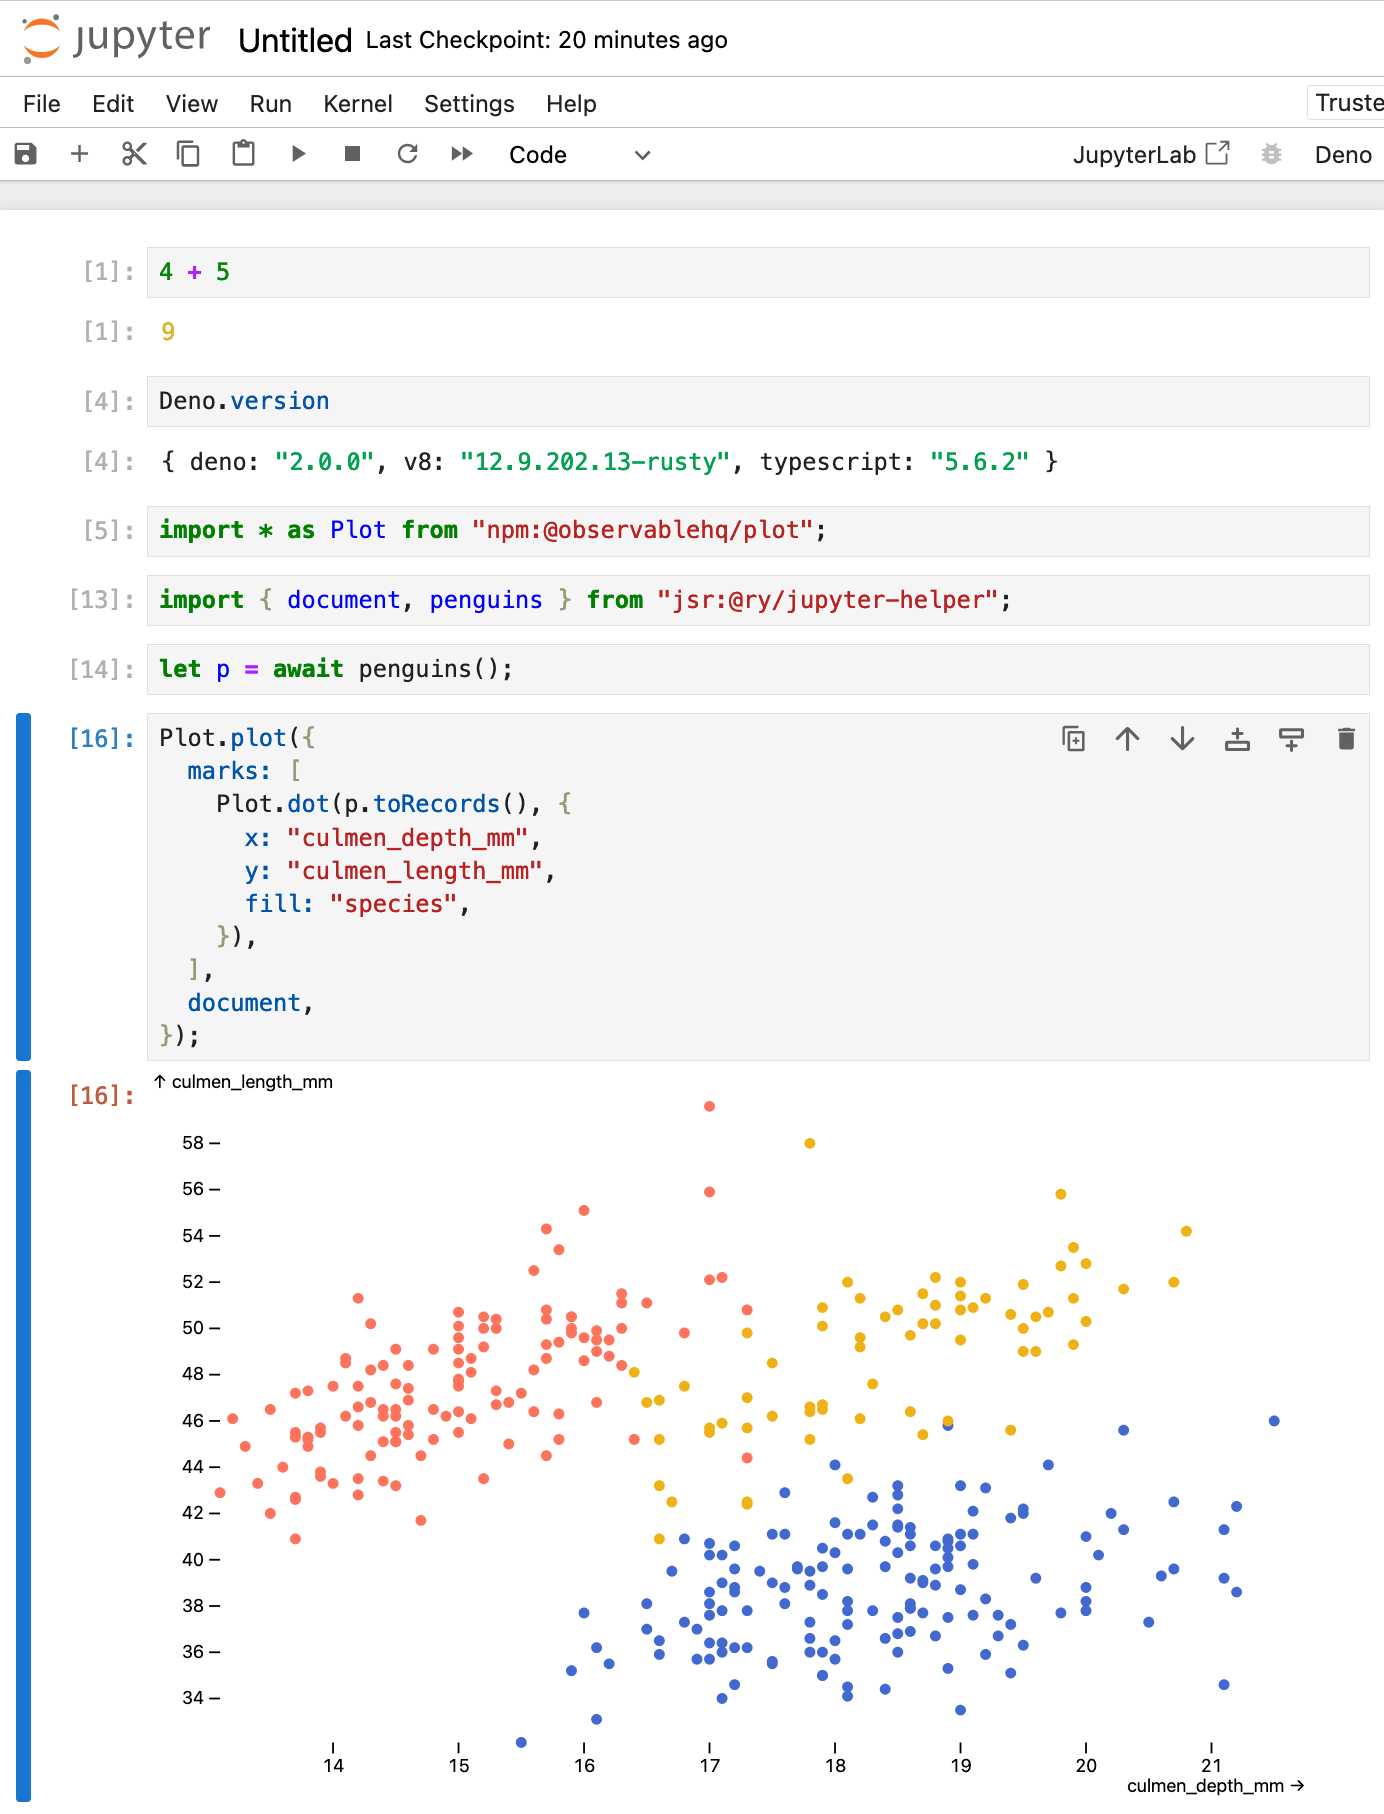The height and width of the screenshot is (1814, 1384).
Task: Open the Kernel menu
Action: (x=358, y=104)
